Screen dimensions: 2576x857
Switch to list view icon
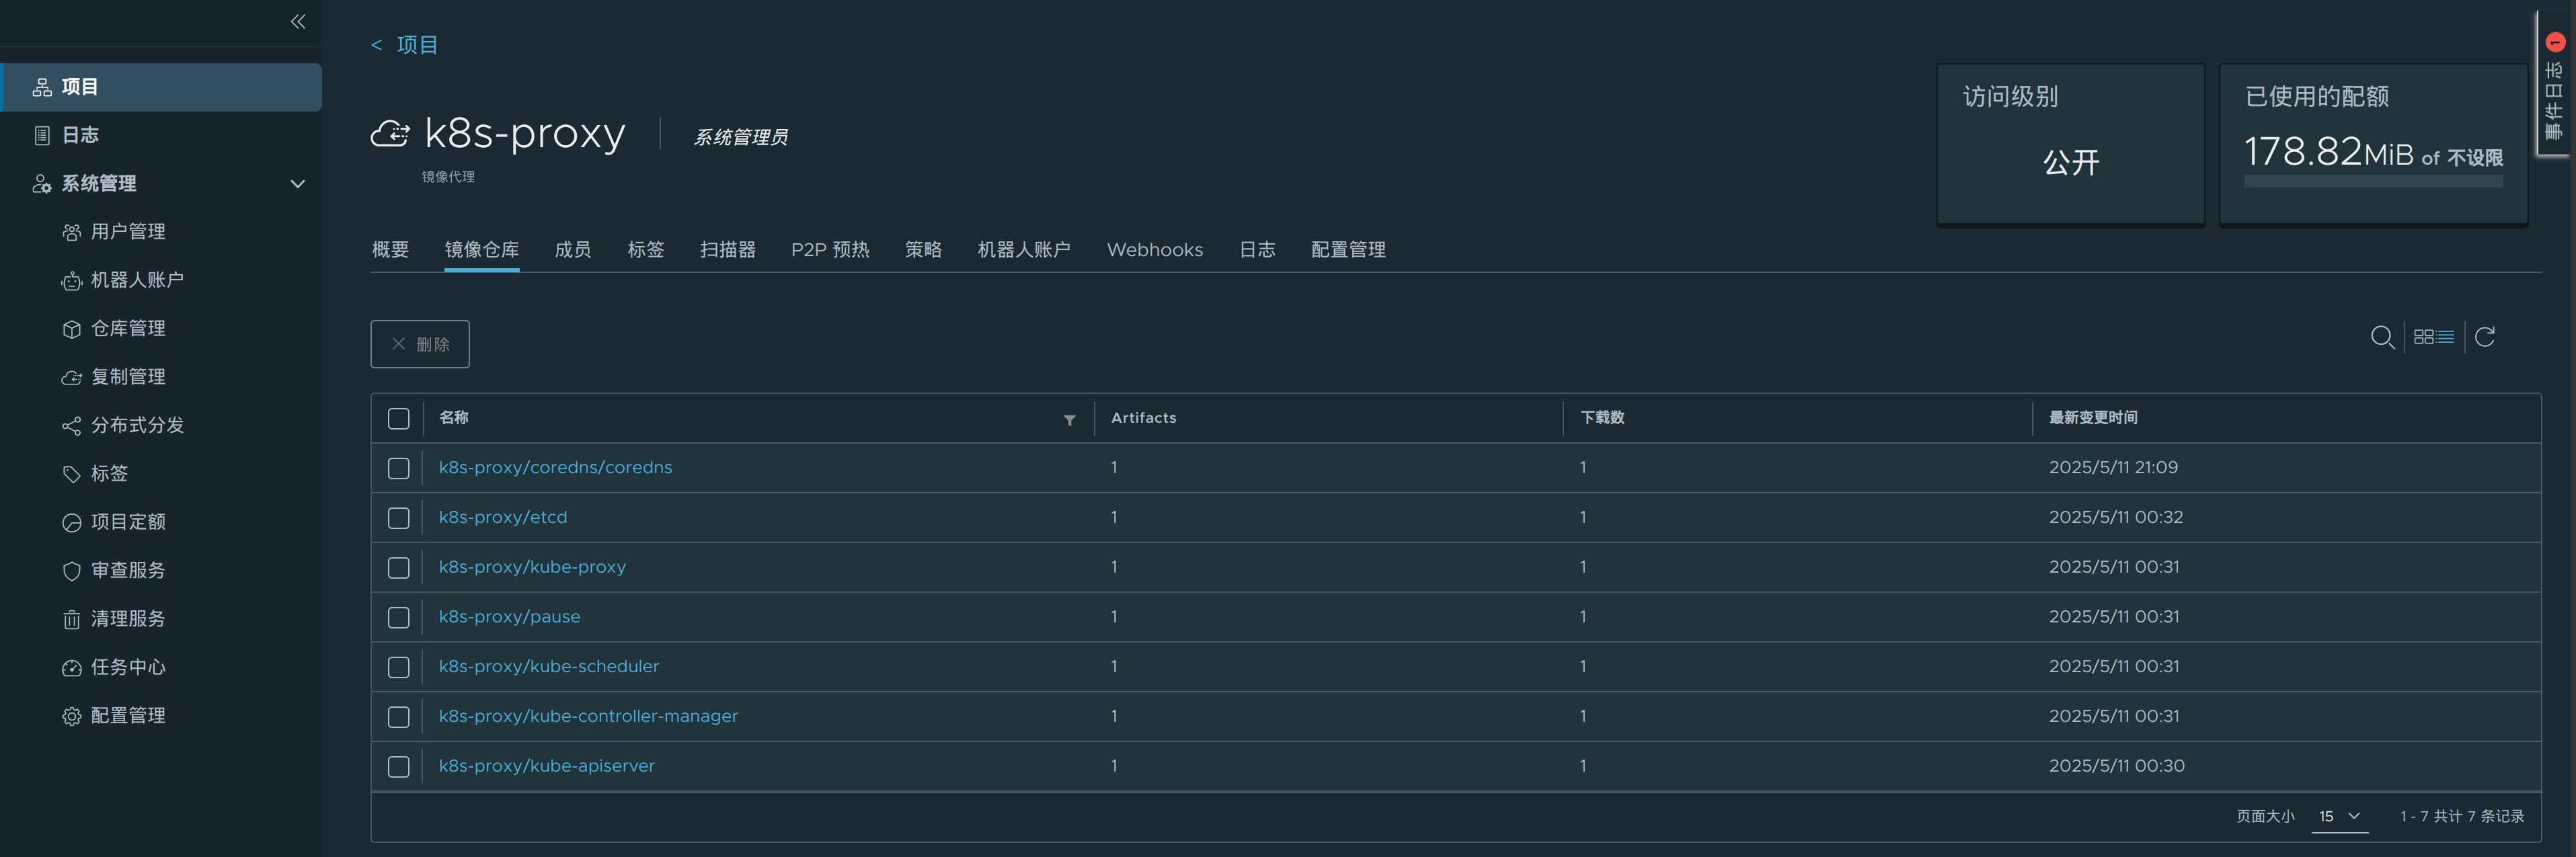[x=2446, y=337]
